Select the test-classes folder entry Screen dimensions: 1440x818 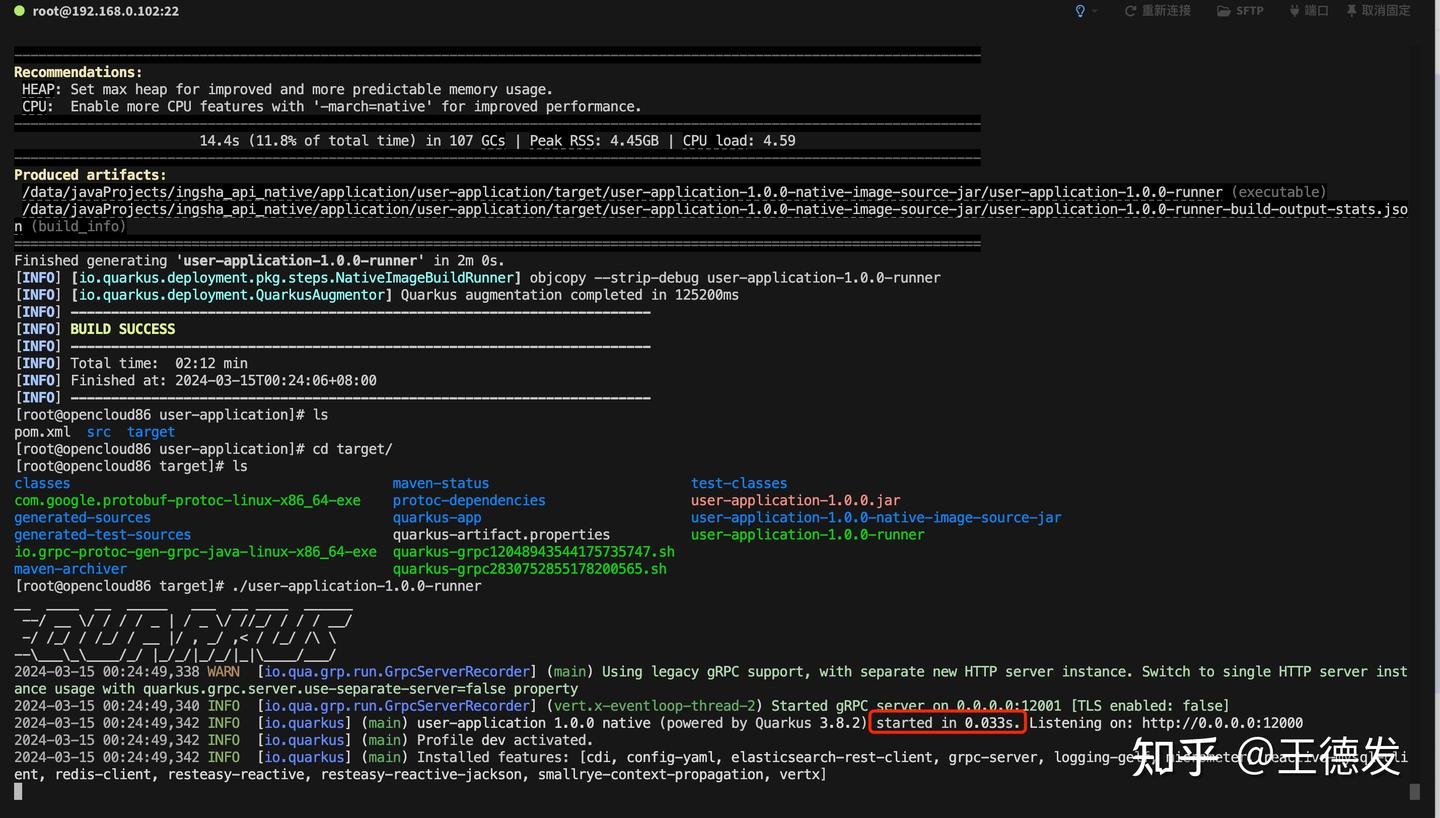(738, 483)
